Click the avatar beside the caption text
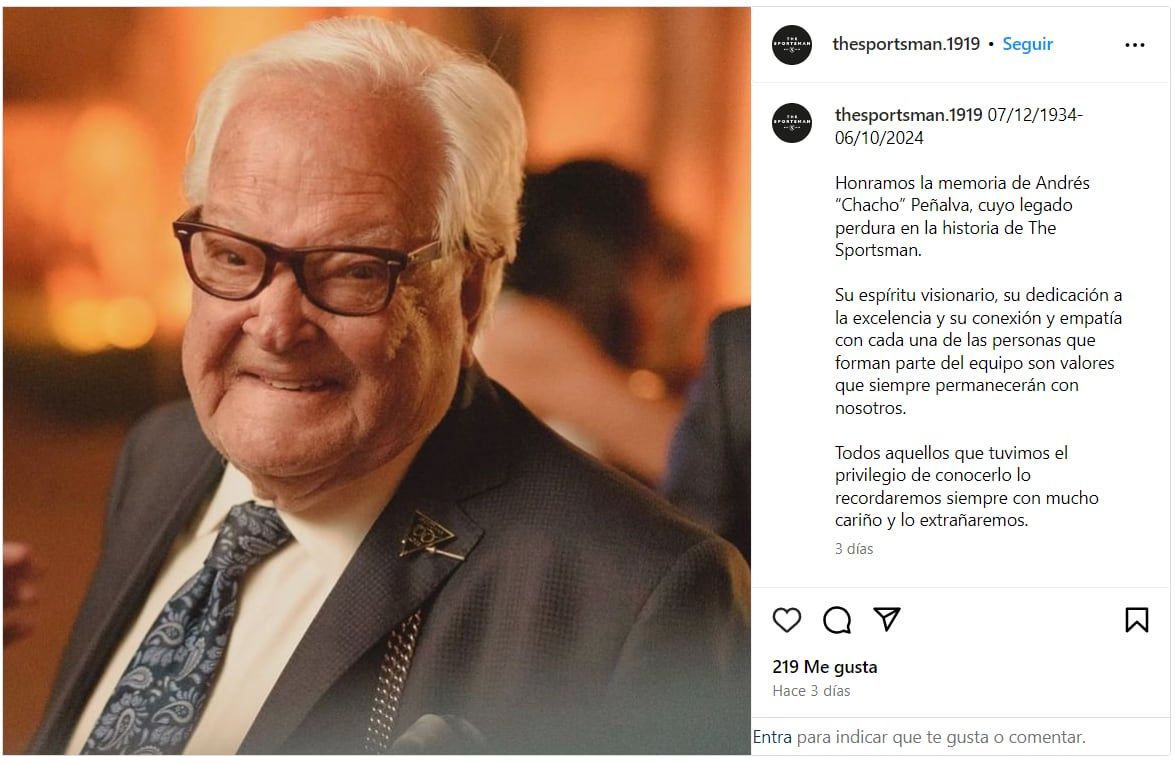Viewport: 1175px width, 763px height. click(x=793, y=123)
